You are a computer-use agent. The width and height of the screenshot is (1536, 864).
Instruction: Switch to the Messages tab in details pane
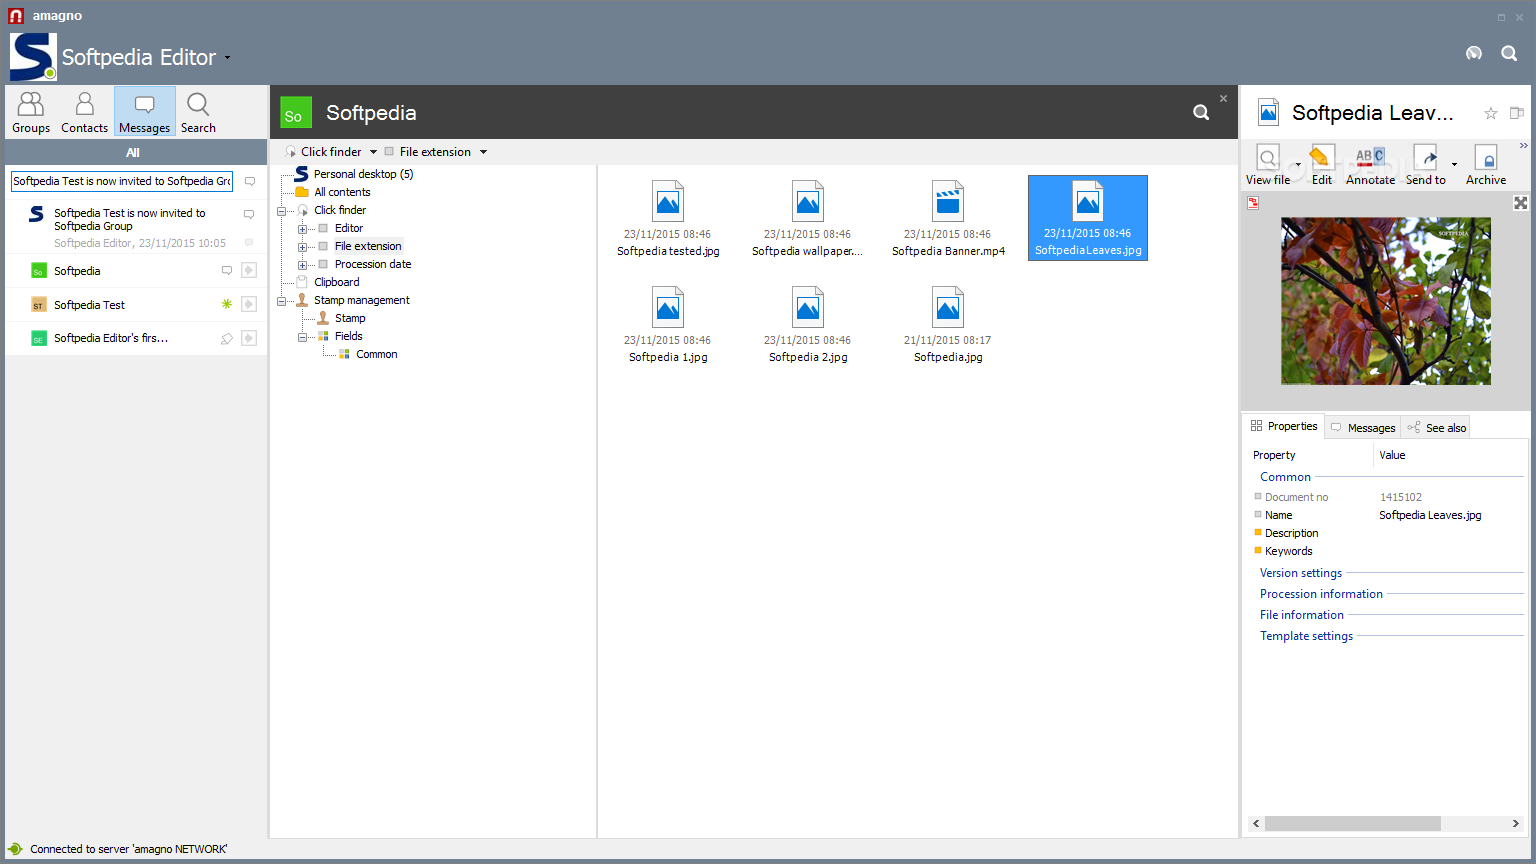(1362, 427)
